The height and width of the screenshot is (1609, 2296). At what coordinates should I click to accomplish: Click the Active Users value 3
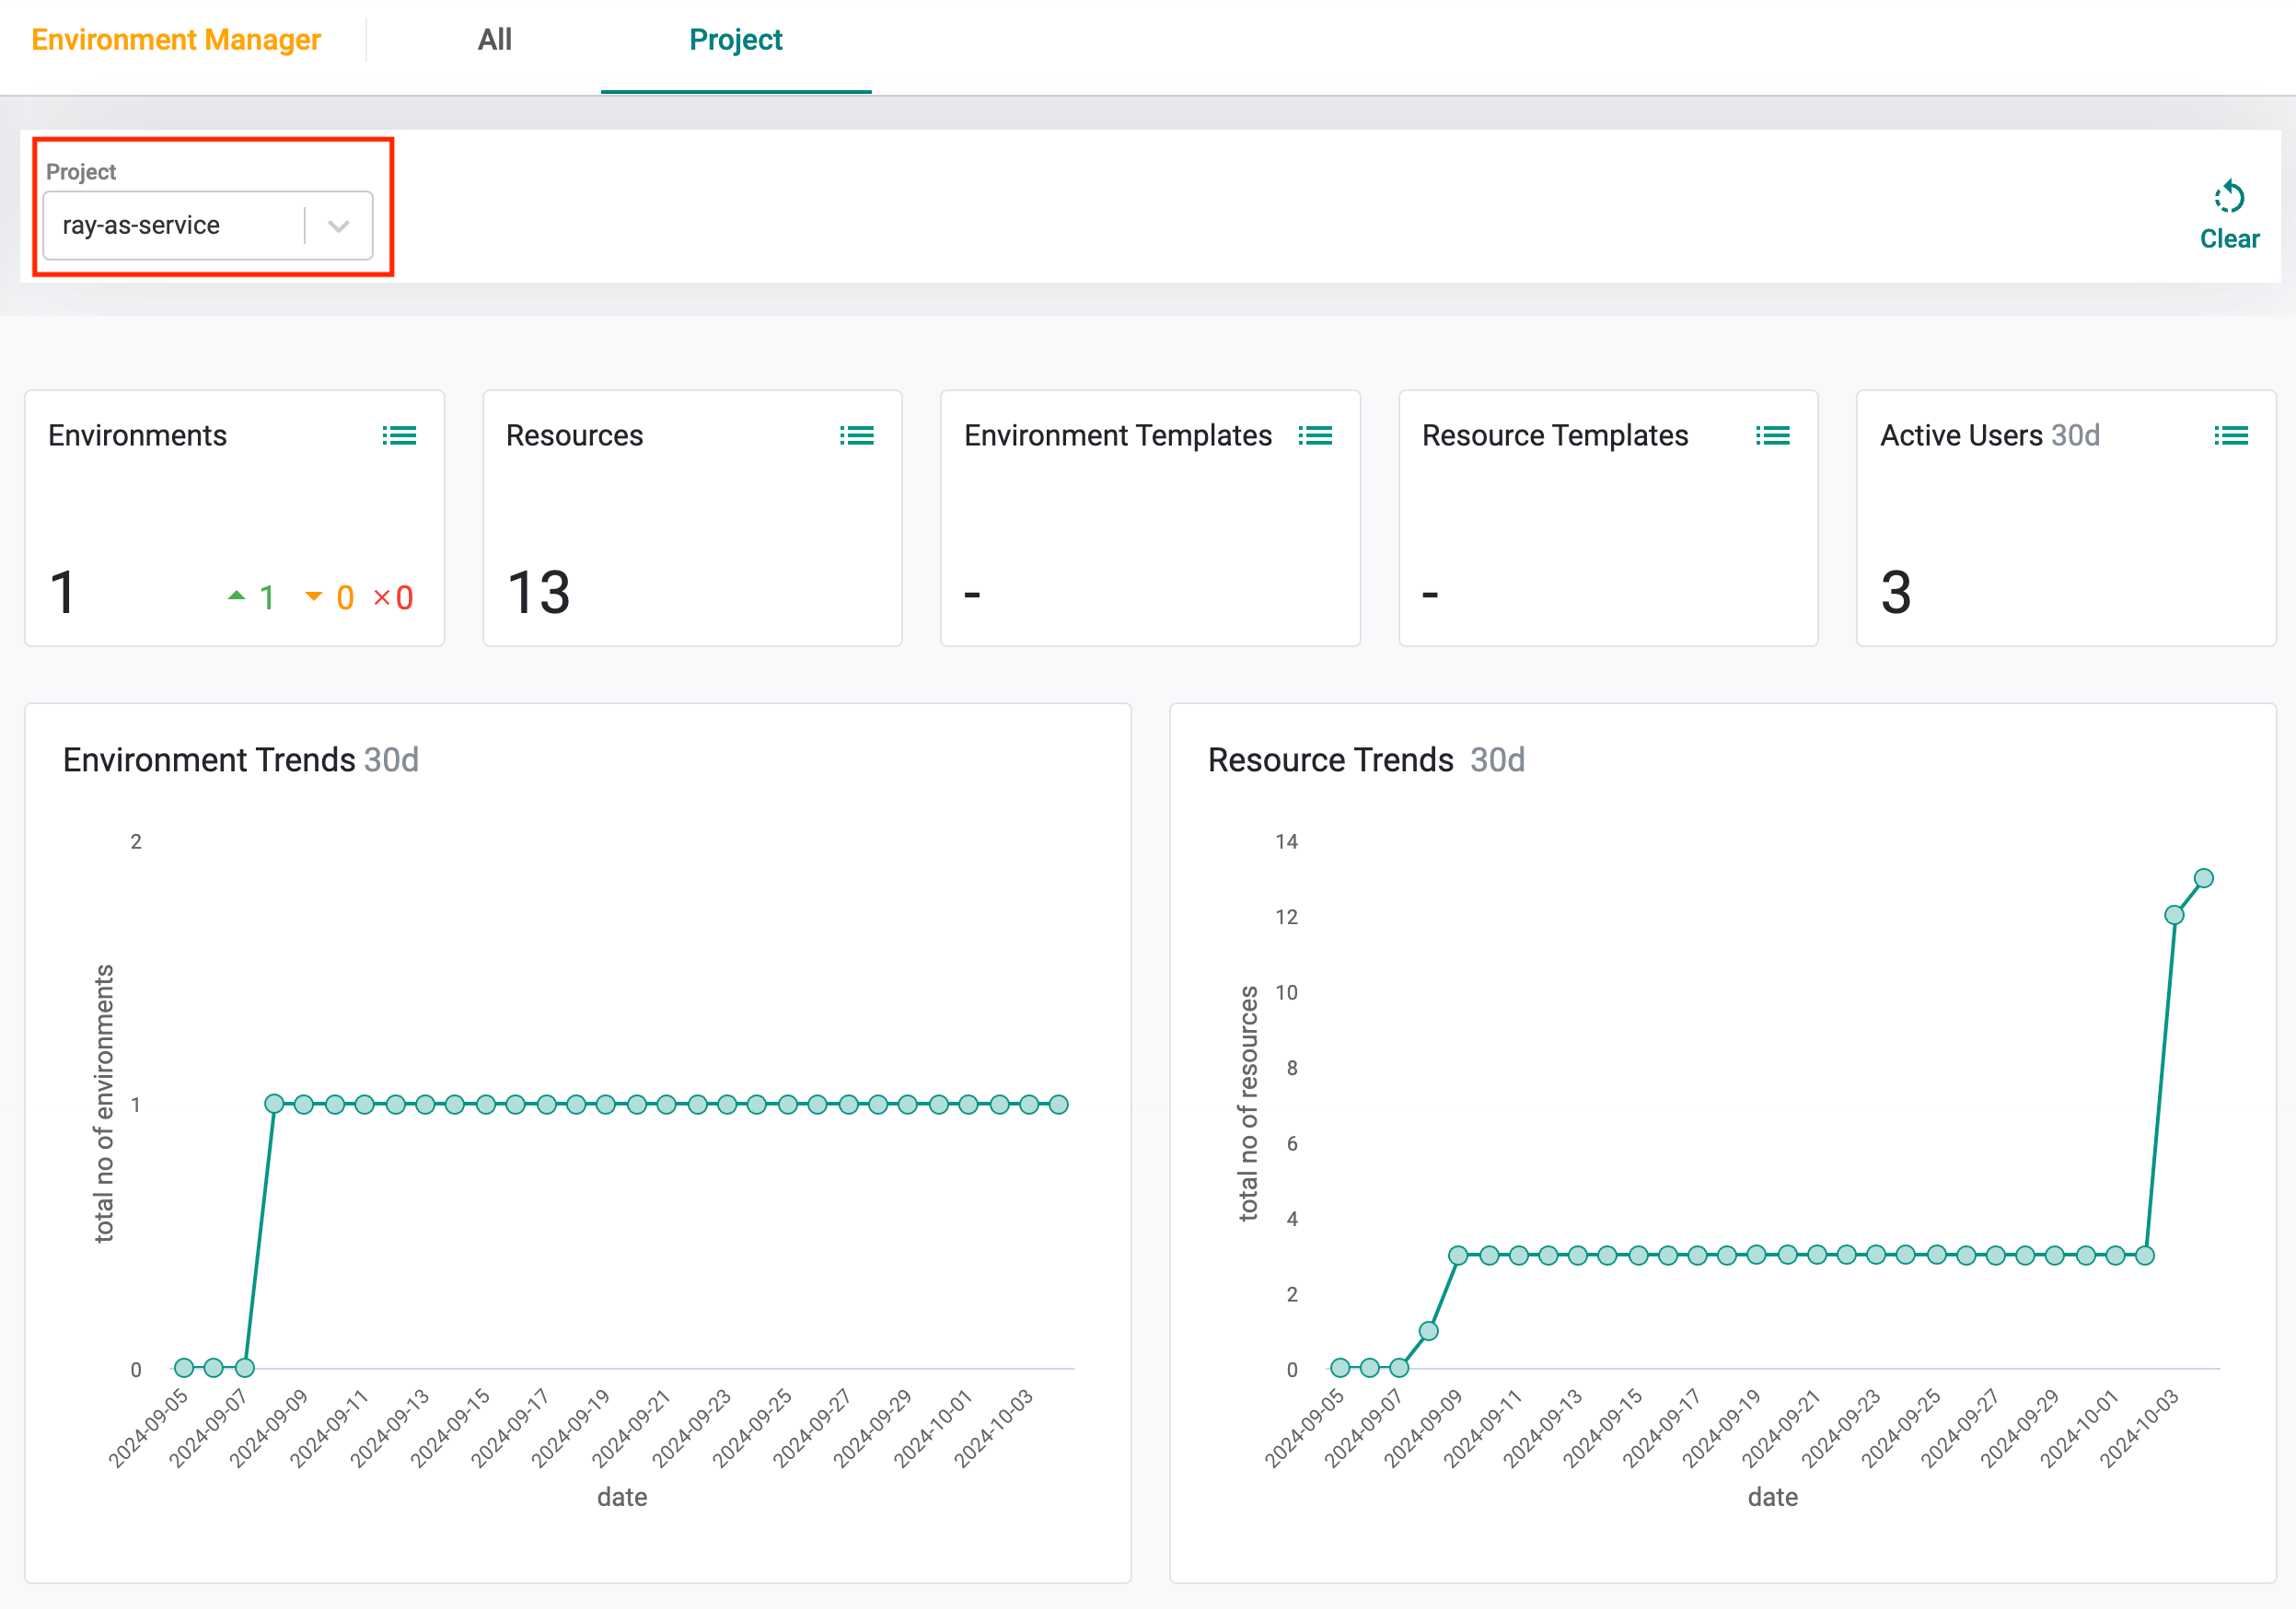click(x=1896, y=592)
